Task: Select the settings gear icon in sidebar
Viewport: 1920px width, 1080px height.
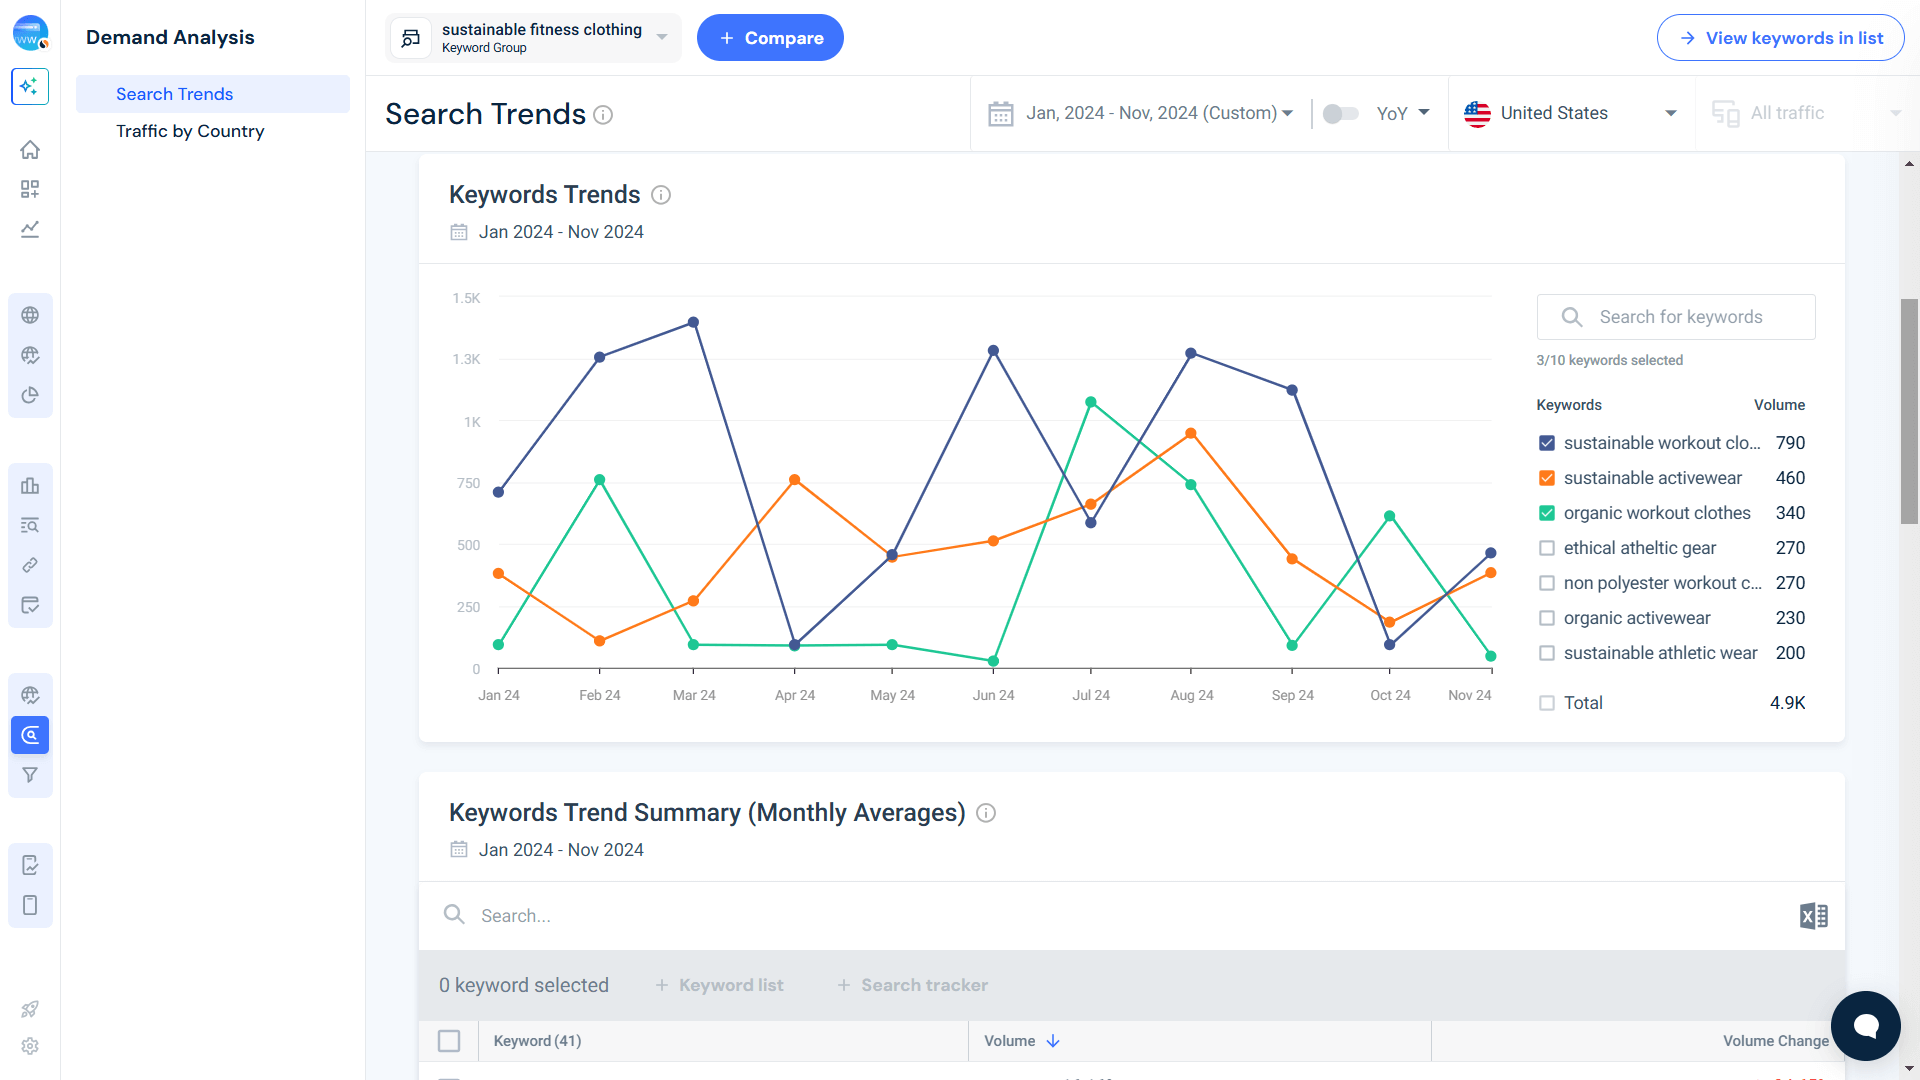Action: (x=30, y=1046)
